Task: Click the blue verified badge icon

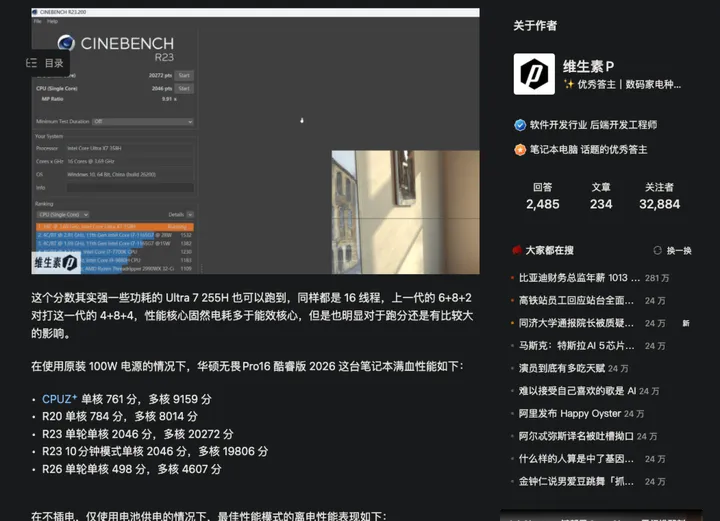Action: (x=520, y=125)
